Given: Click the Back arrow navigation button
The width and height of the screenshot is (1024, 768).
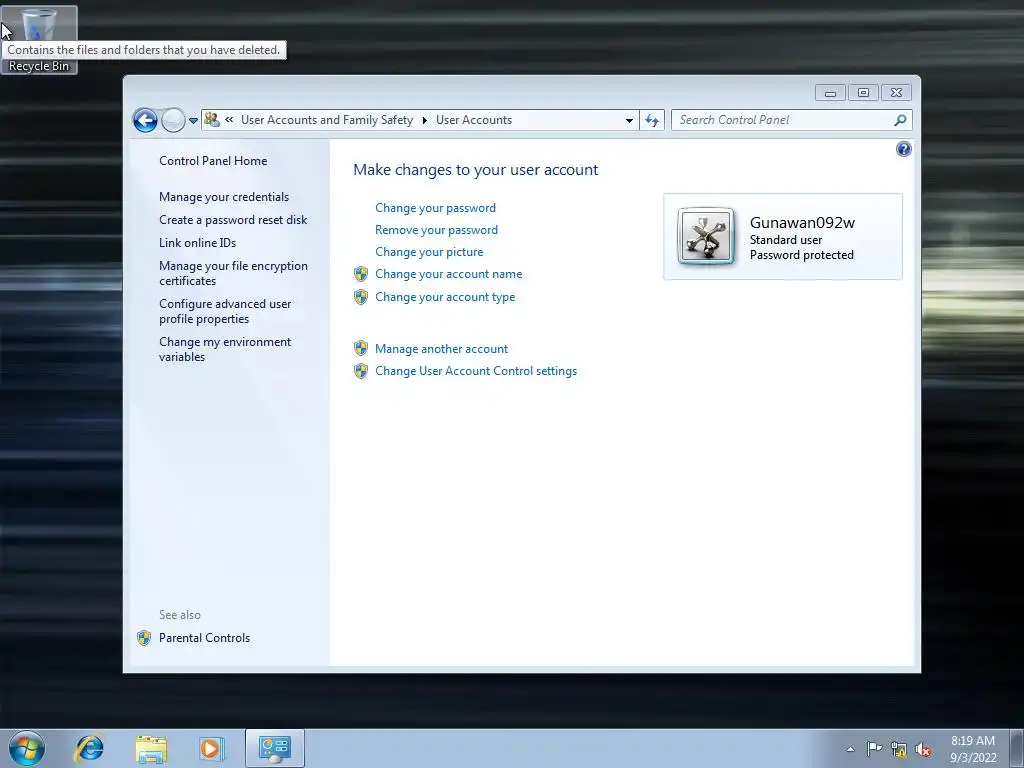Looking at the screenshot, I should 145,120.
